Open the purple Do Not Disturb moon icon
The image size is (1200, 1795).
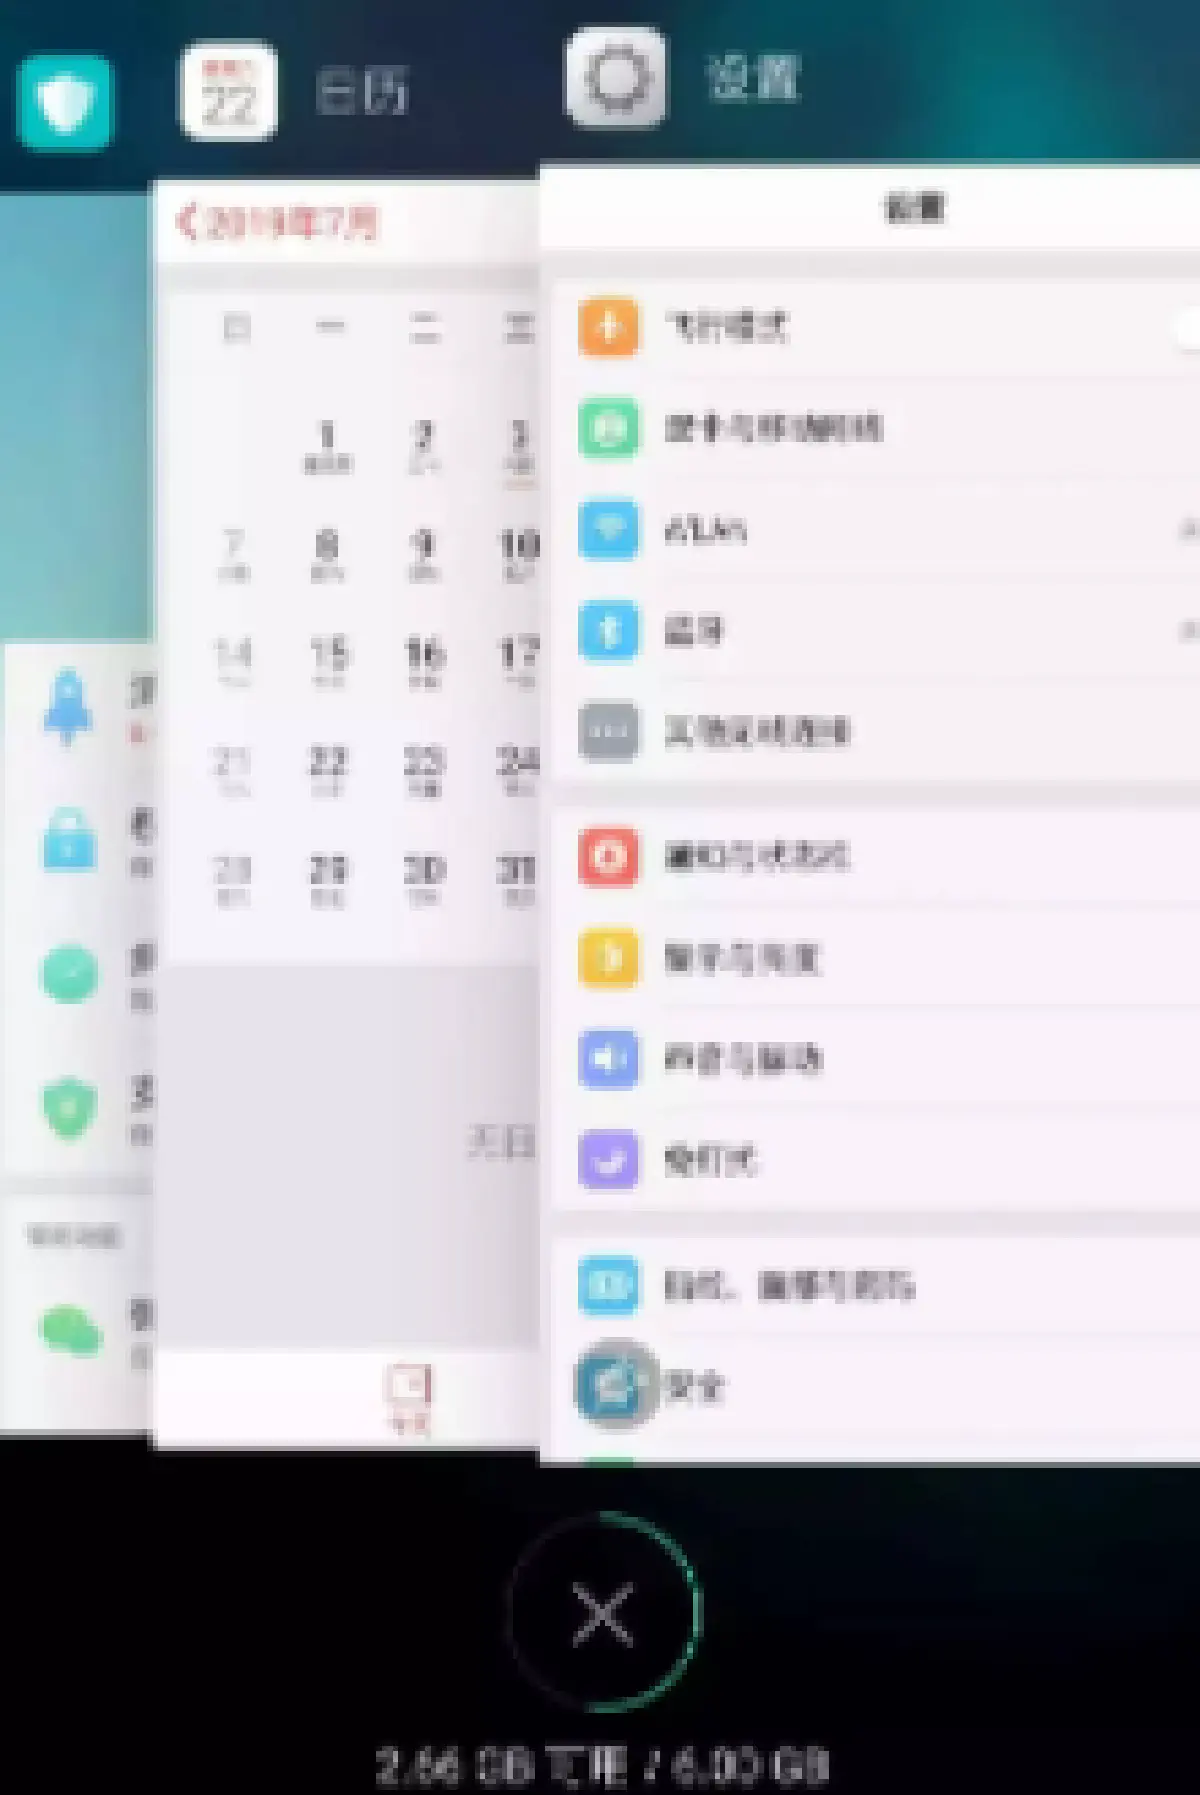(608, 1160)
